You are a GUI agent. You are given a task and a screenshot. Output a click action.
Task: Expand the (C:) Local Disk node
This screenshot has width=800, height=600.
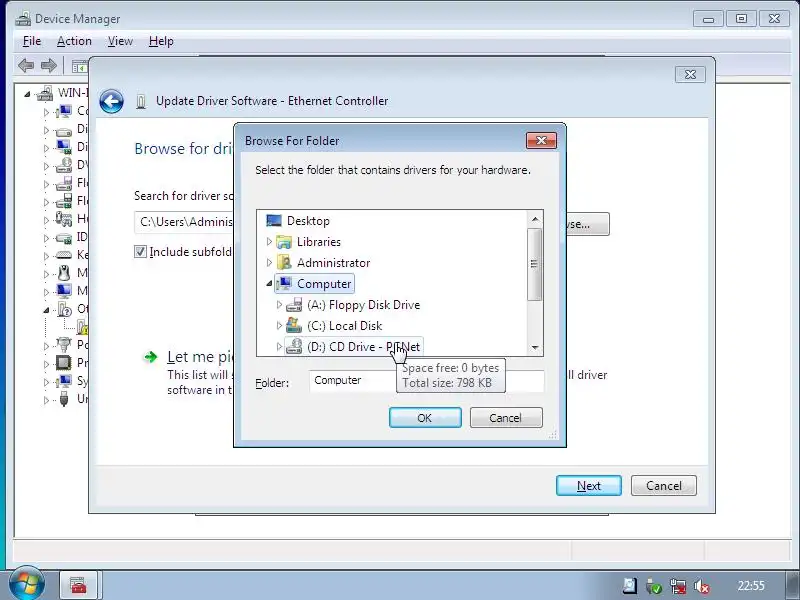279,326
